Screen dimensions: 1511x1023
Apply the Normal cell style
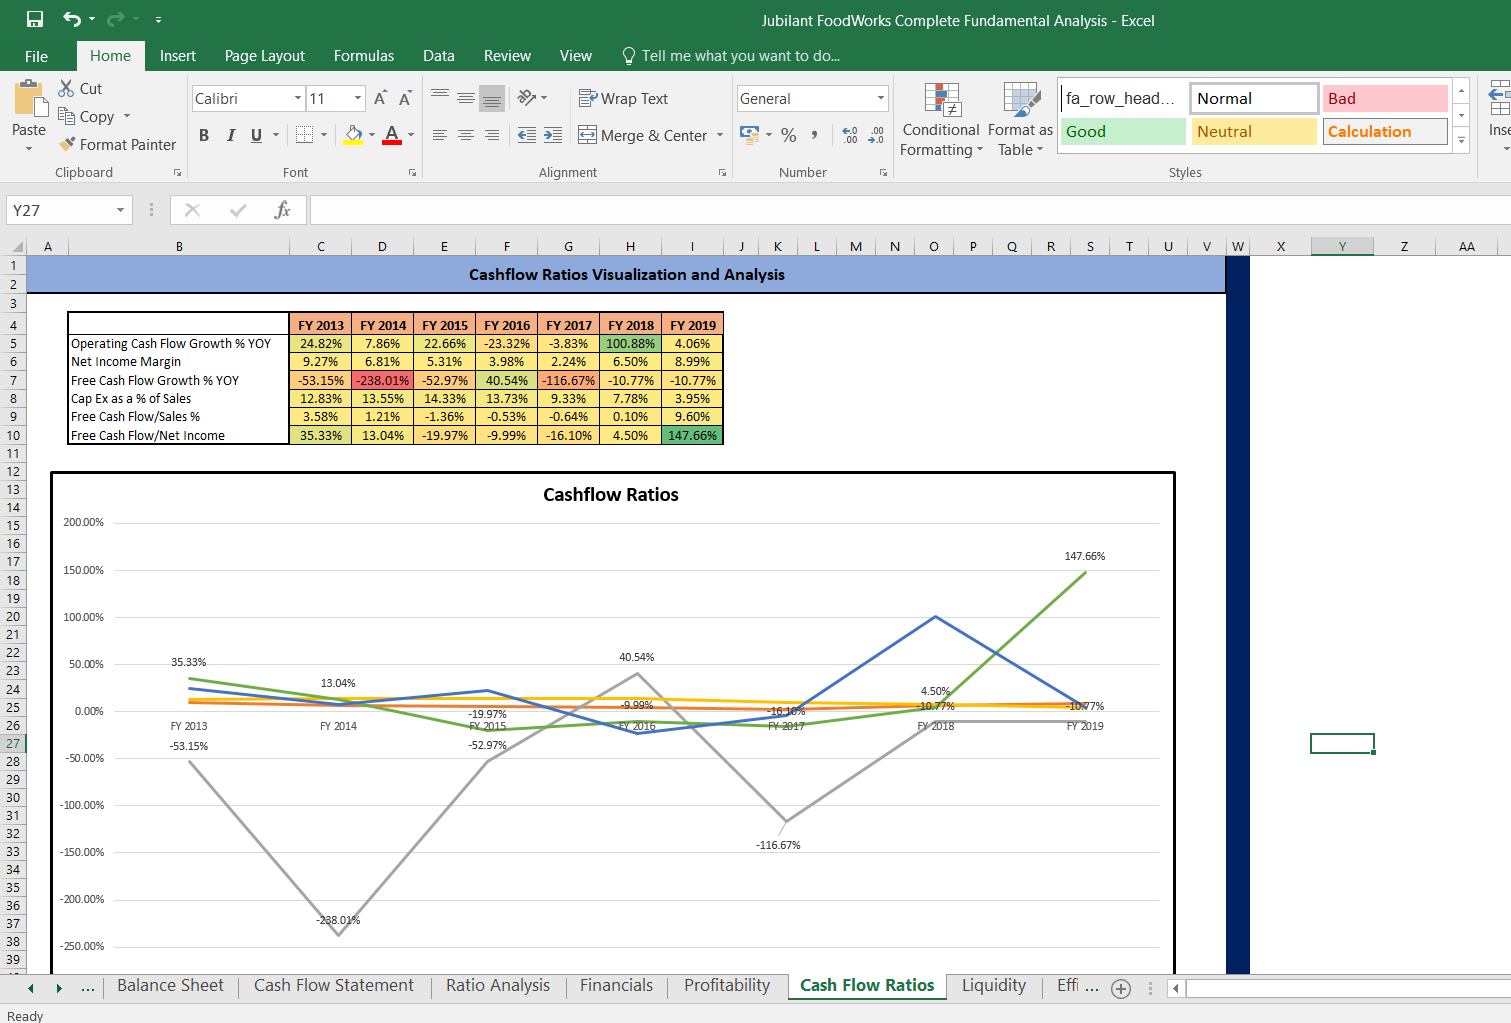[x=1254, y=98]
